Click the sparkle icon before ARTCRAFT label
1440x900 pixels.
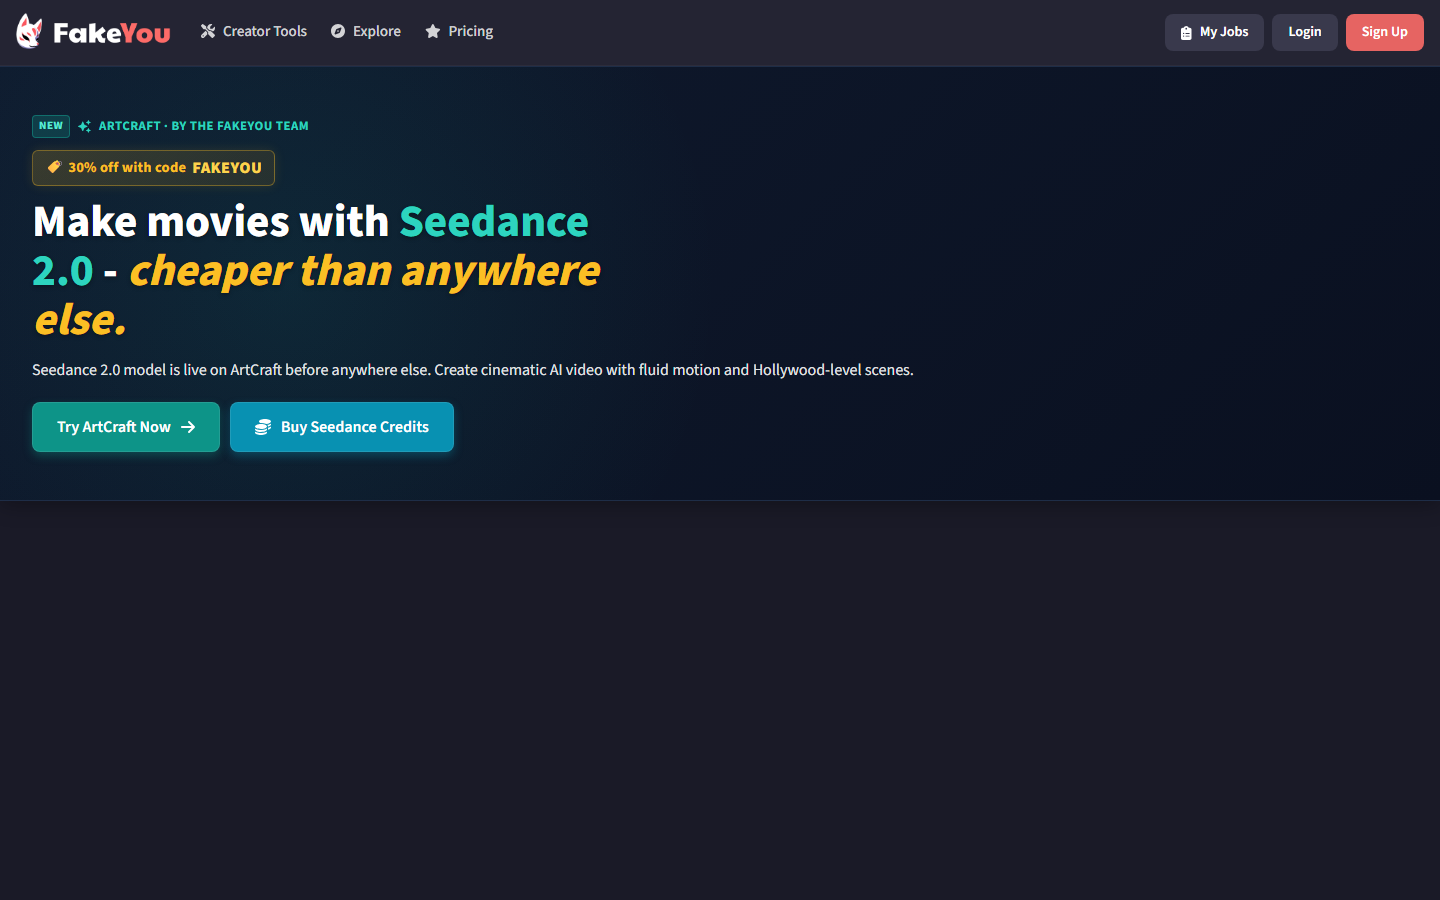click(x=85, y=126)
